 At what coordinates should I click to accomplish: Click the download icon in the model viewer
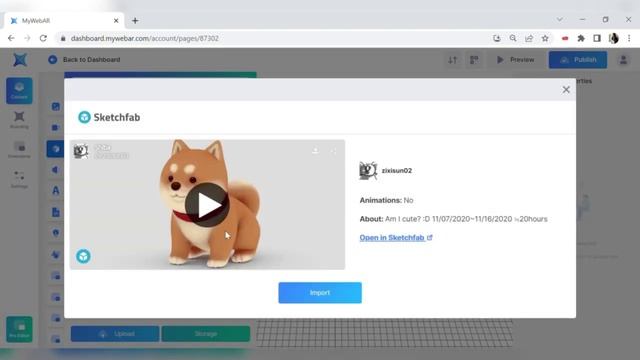pyautogui.click(x=316, y=151)
